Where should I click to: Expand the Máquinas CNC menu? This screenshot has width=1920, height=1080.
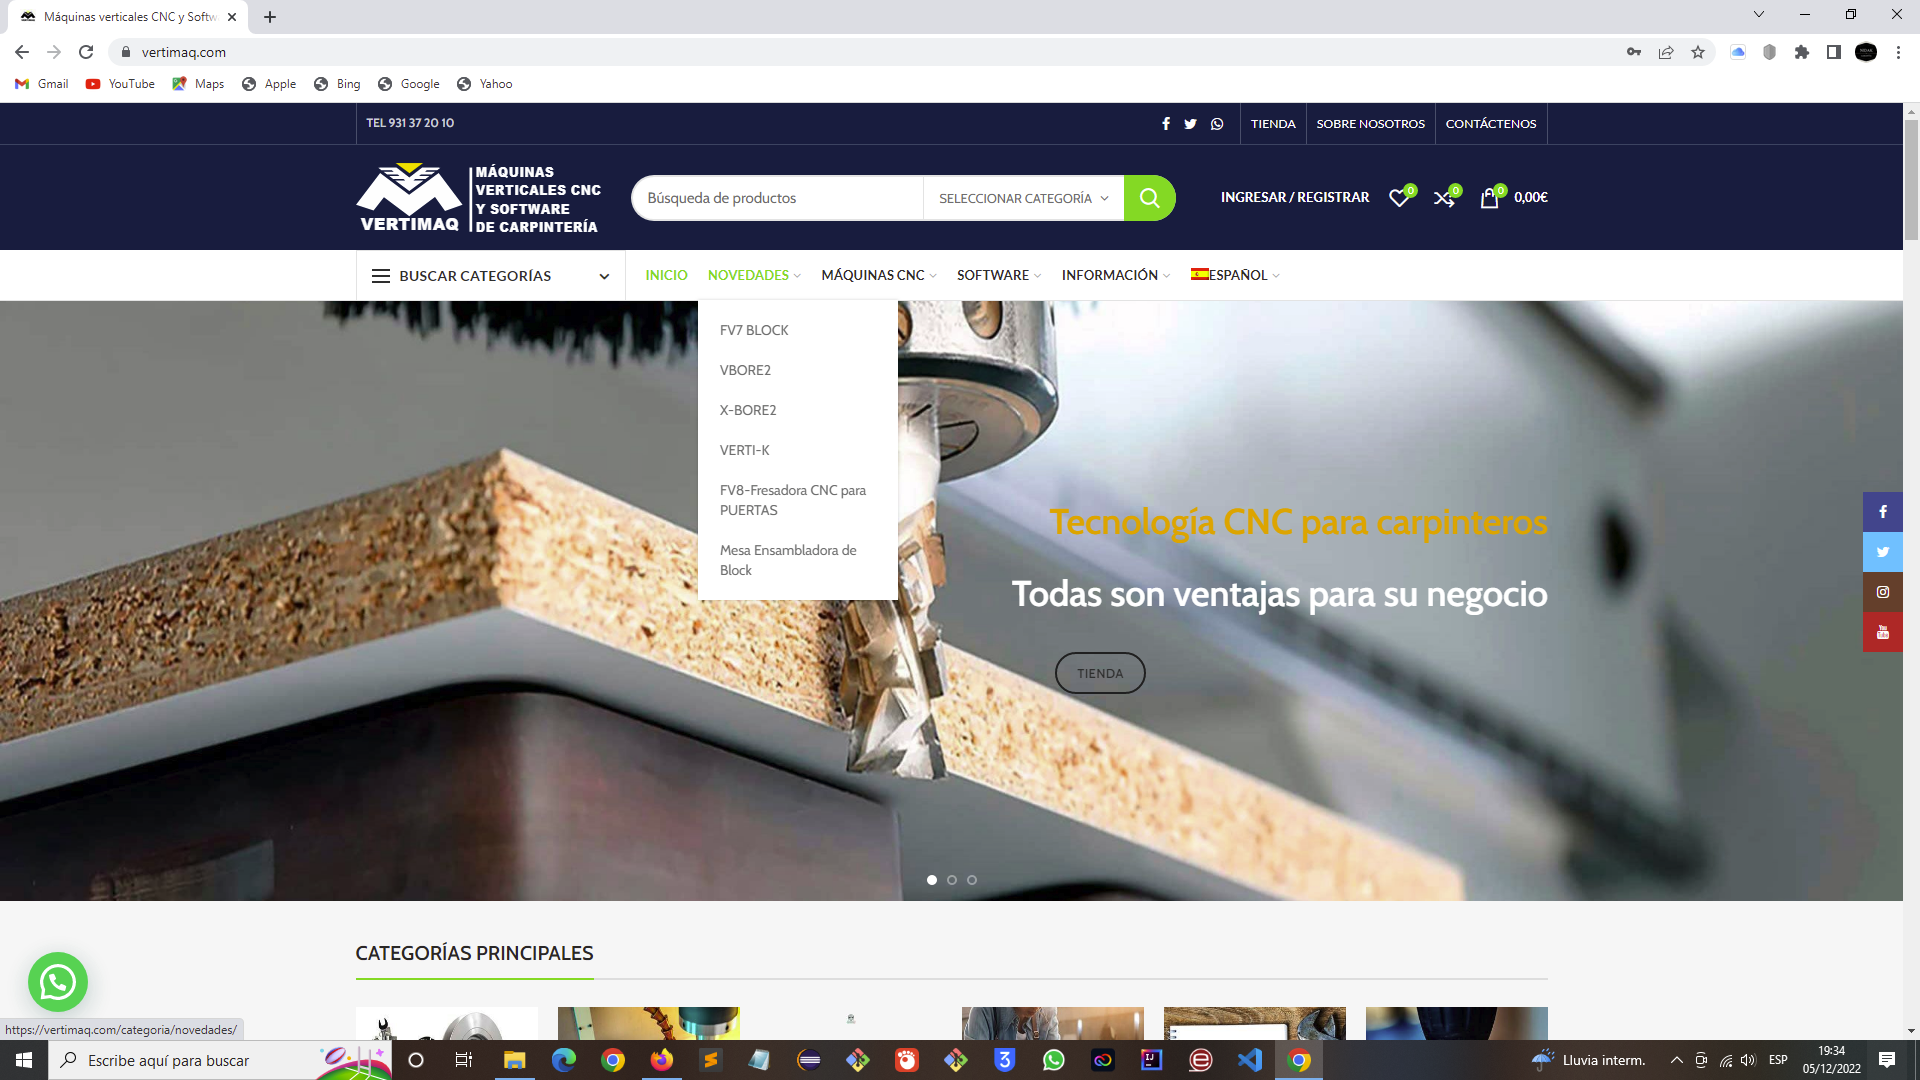pos(878,275)
